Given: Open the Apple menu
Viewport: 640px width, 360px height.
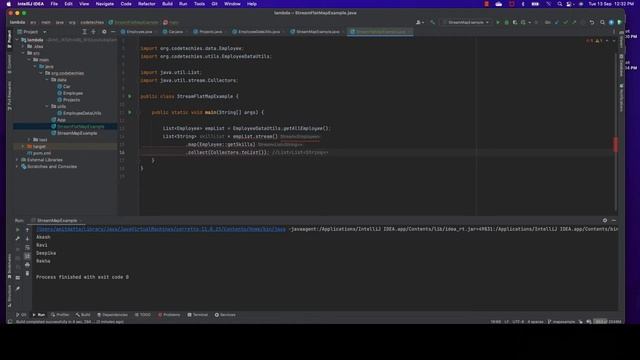Looking at the screenshot, I should click(9, 4).
